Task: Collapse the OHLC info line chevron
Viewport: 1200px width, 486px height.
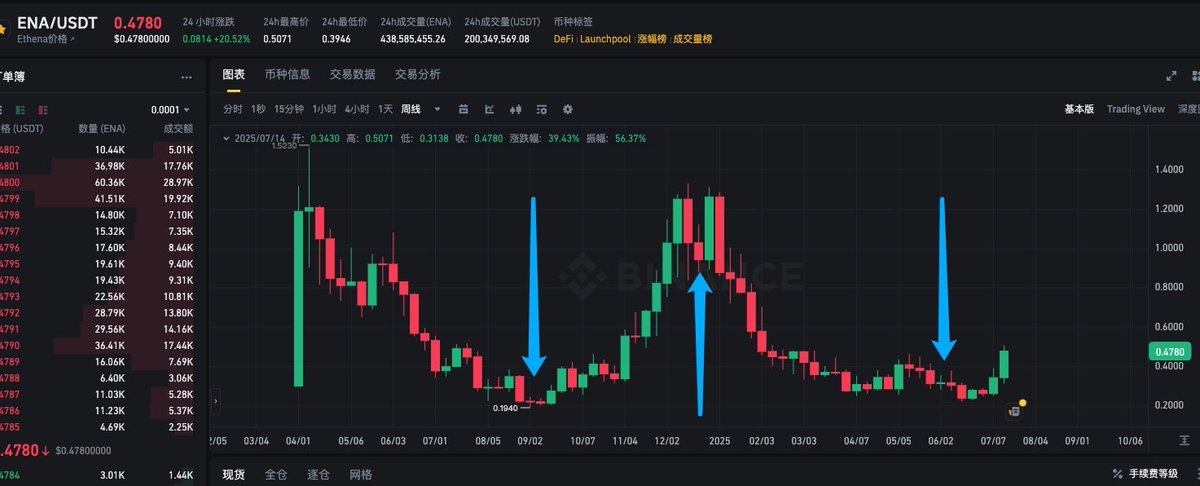Action: tap(225, 139)
